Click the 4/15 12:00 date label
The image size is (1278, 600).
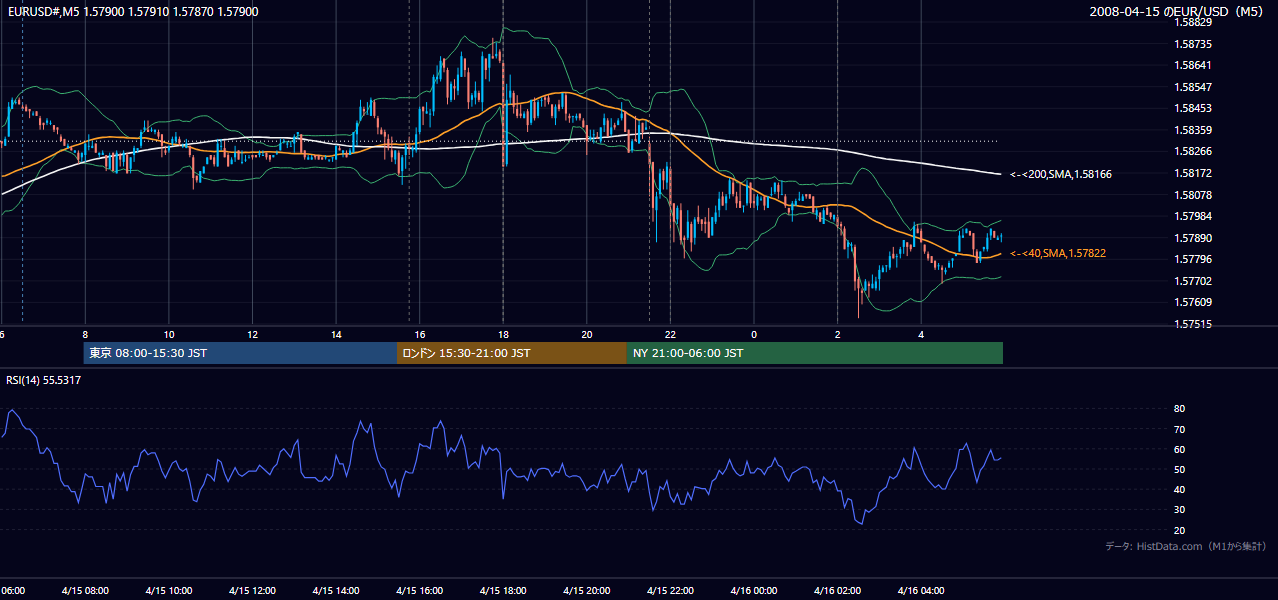coord(252,591)
